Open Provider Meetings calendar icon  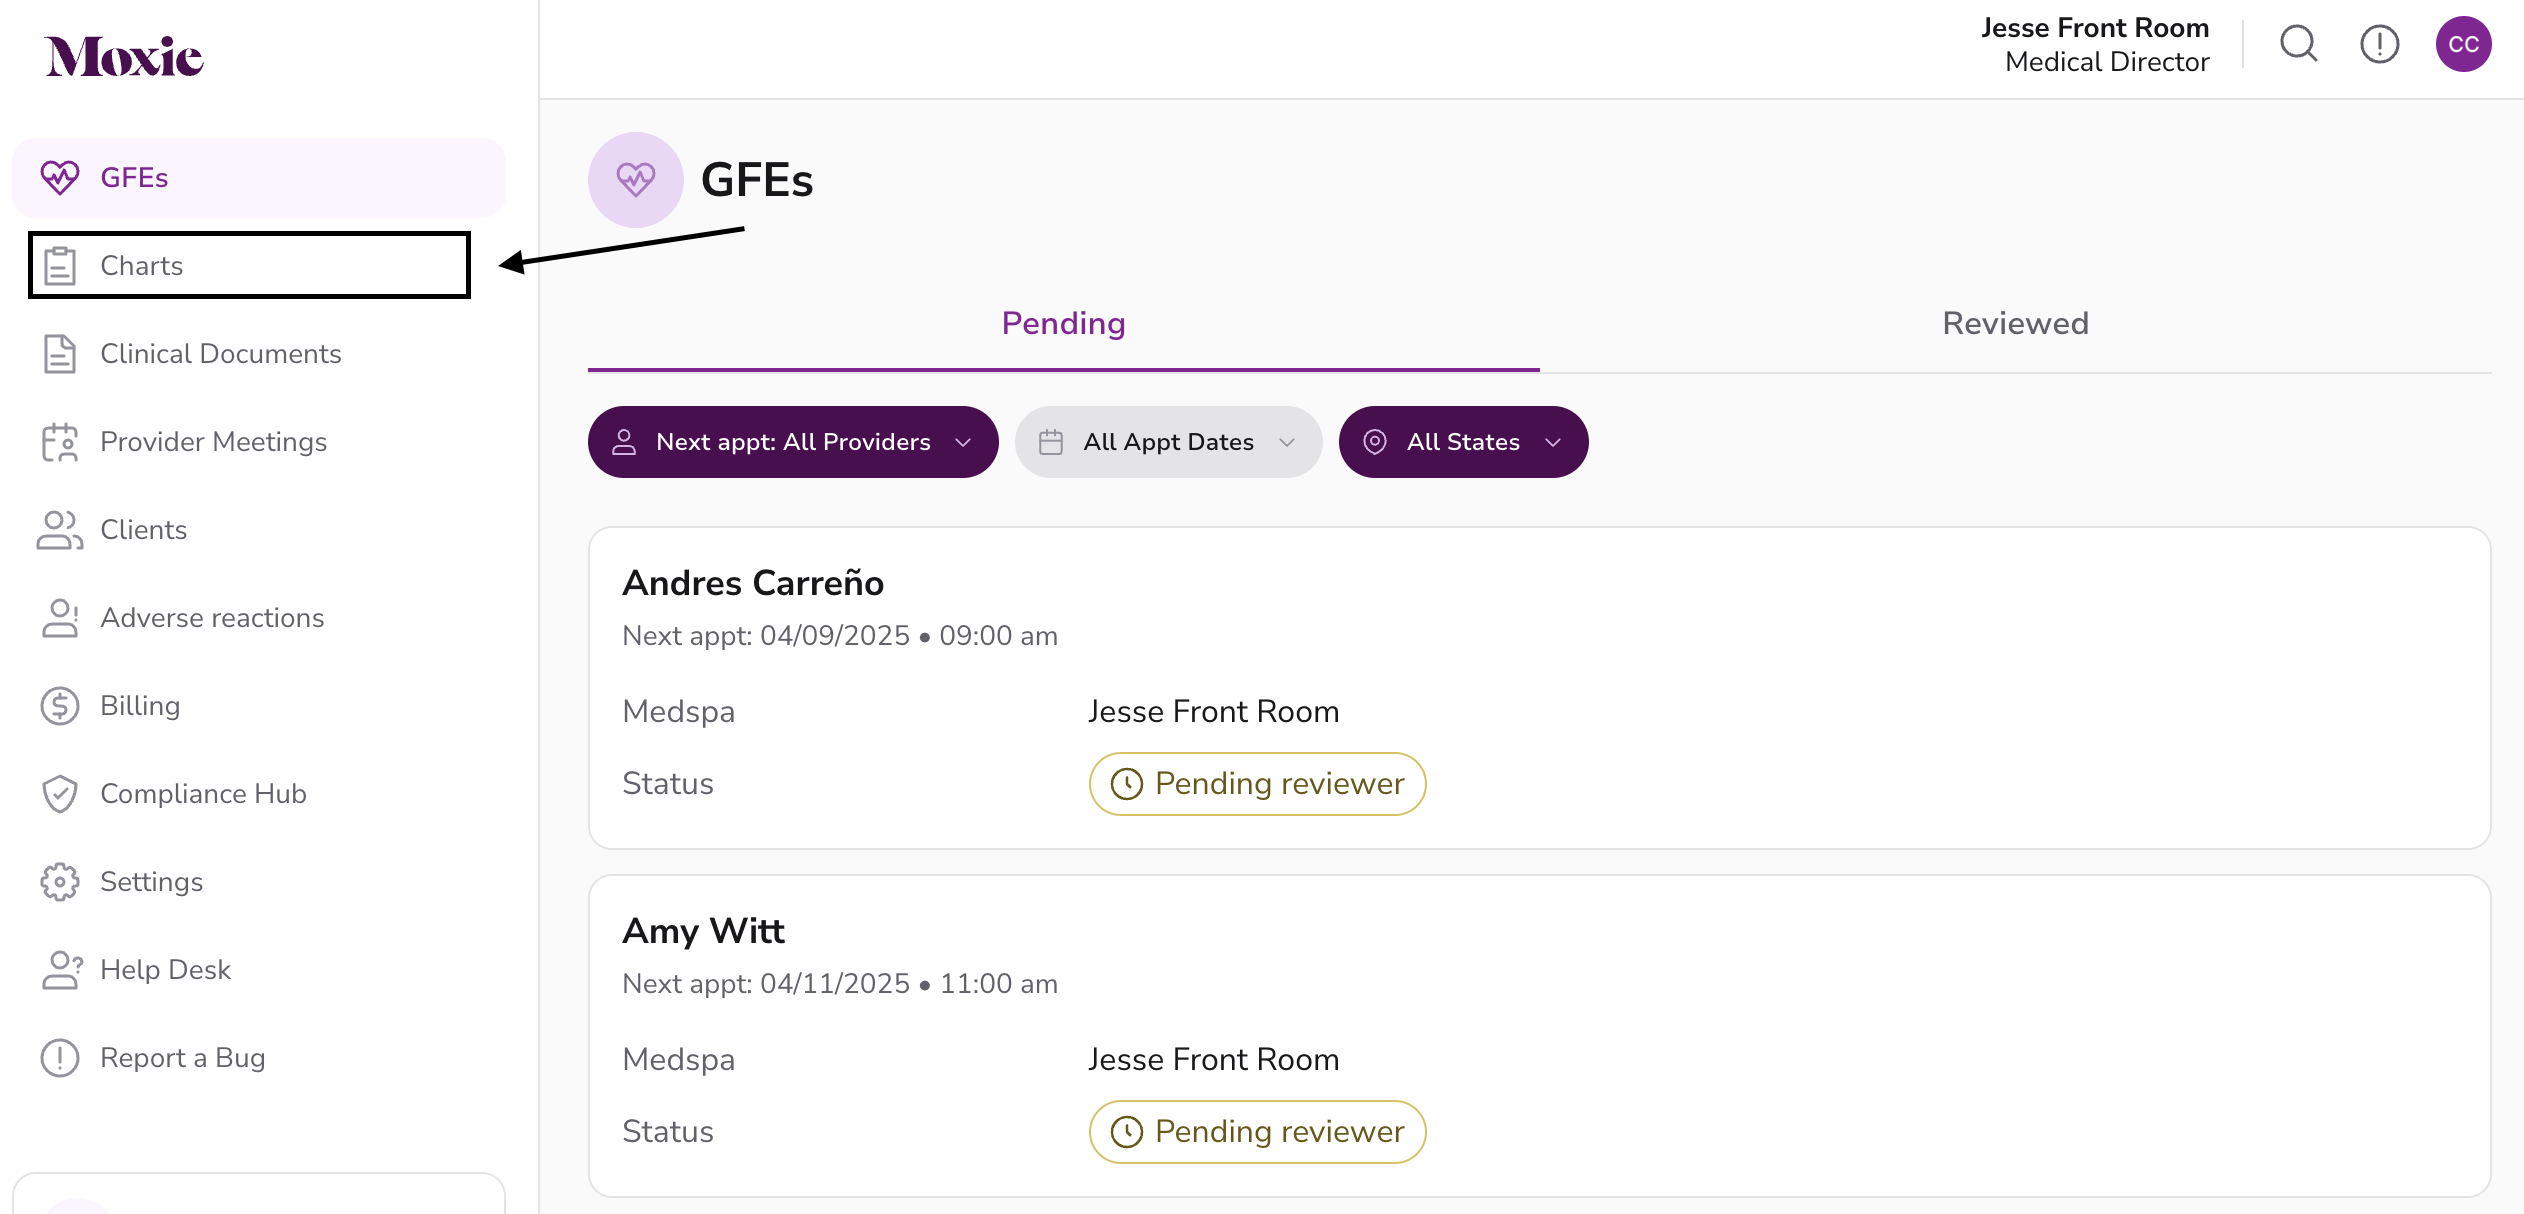click(60, 442)
